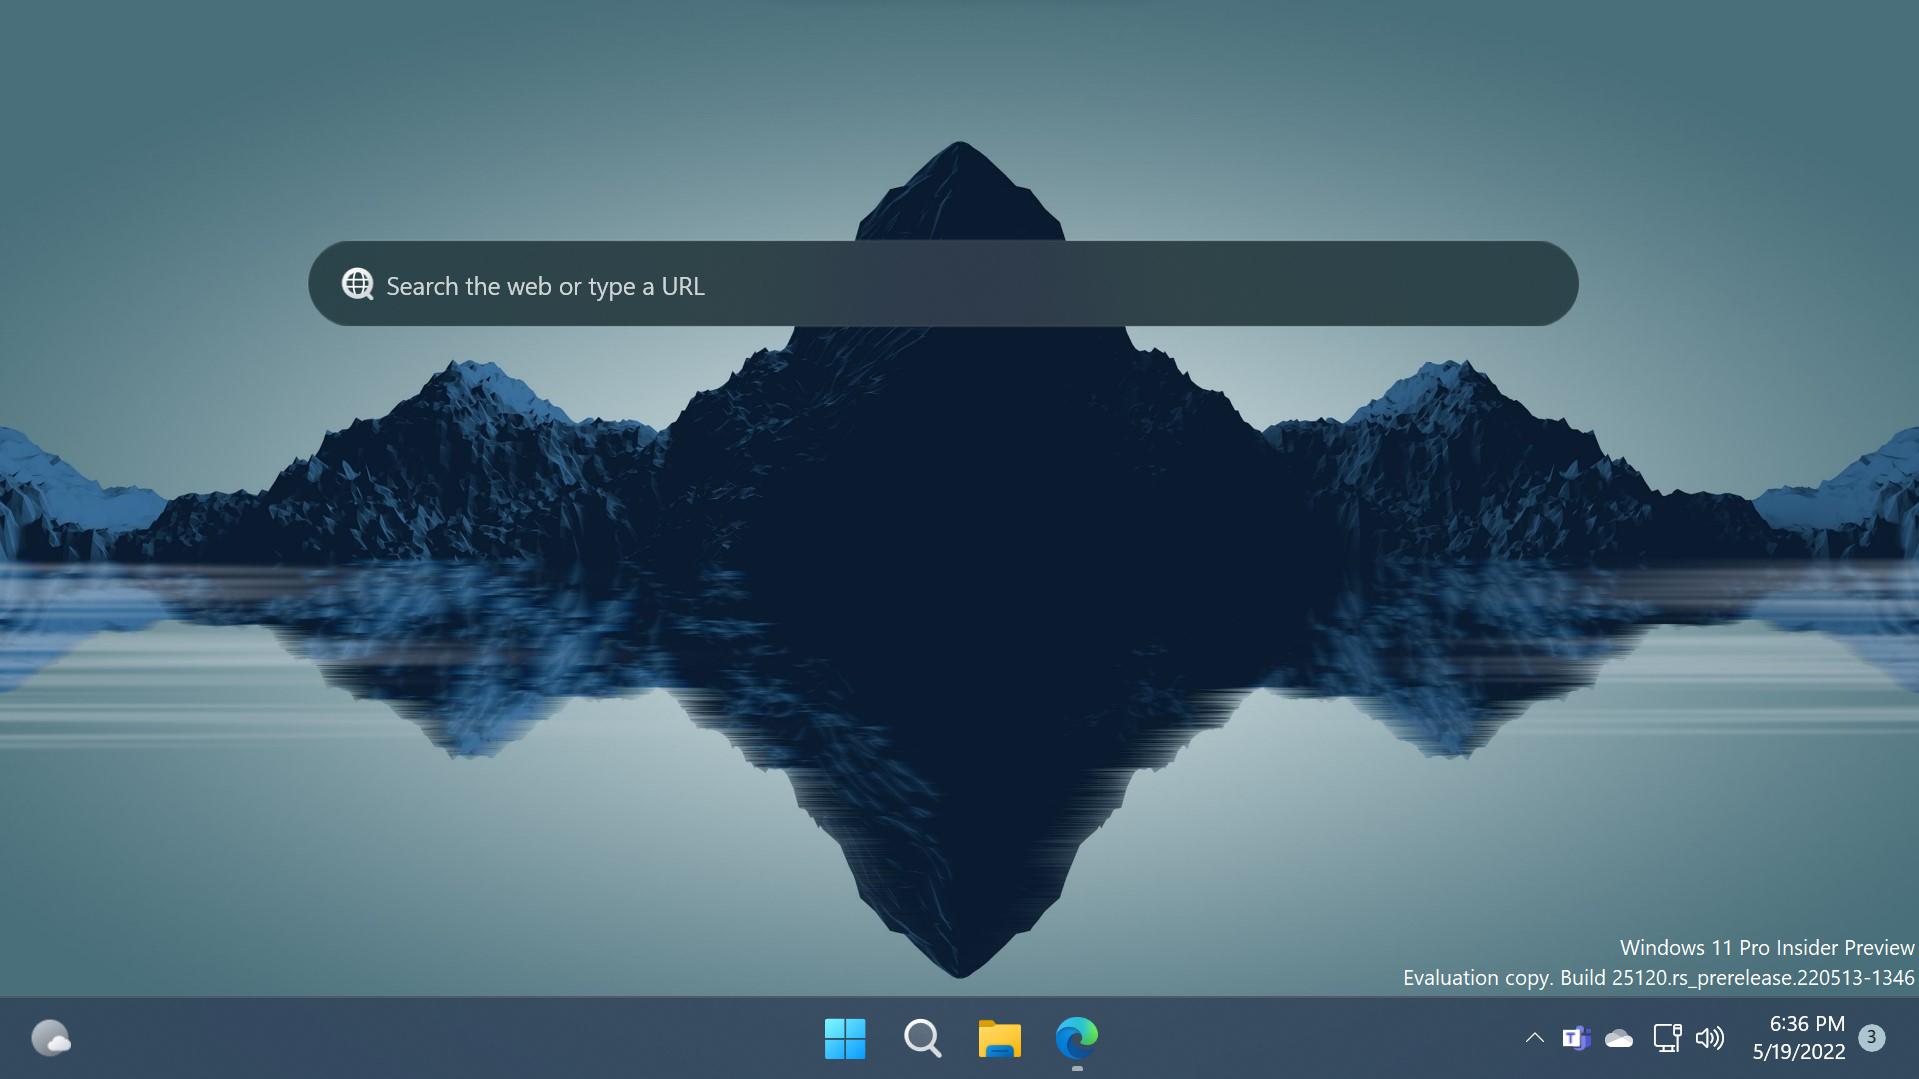
Task: Open Windows Search from the taskbar
Action: point(922,1038)
